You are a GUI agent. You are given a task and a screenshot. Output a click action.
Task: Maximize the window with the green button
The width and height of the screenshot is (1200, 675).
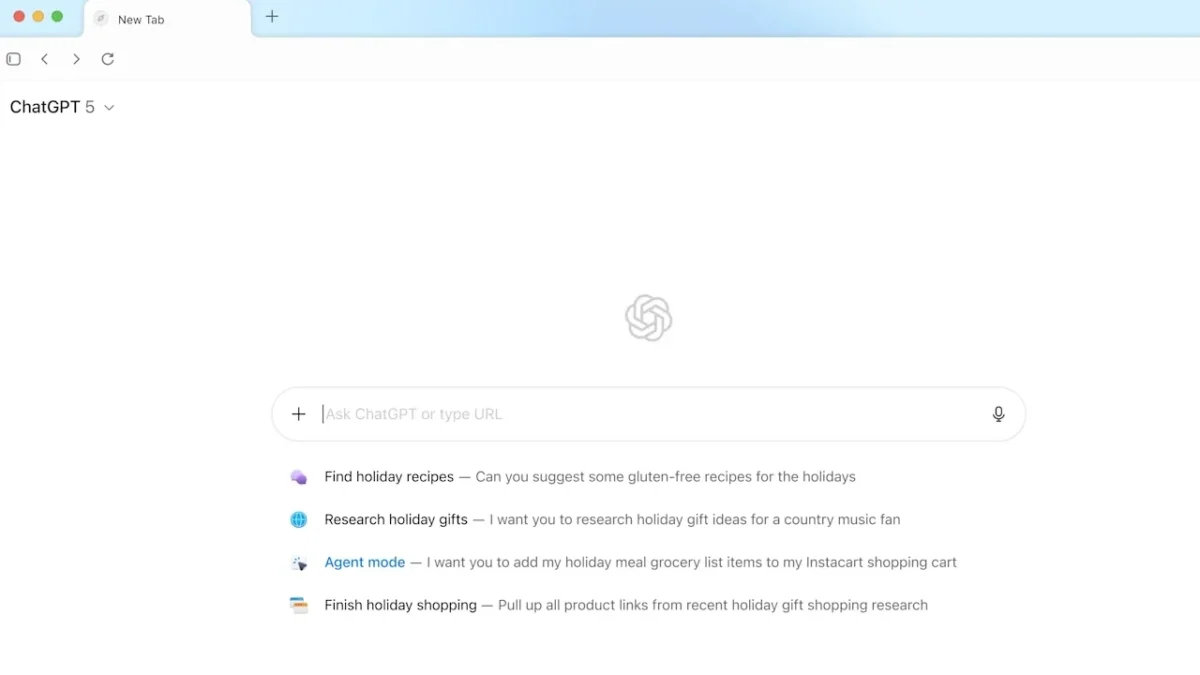point(57,16)
